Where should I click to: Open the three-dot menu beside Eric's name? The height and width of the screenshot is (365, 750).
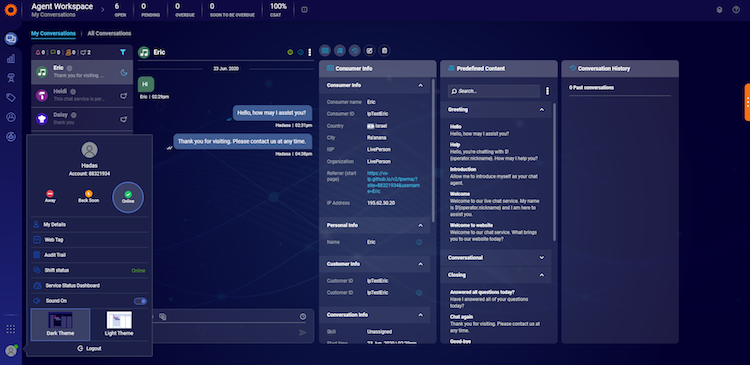coord(309,52)
